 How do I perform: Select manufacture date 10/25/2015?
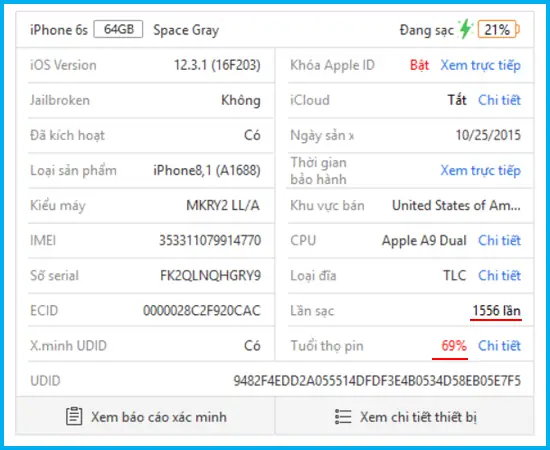(x=488, y=135)
